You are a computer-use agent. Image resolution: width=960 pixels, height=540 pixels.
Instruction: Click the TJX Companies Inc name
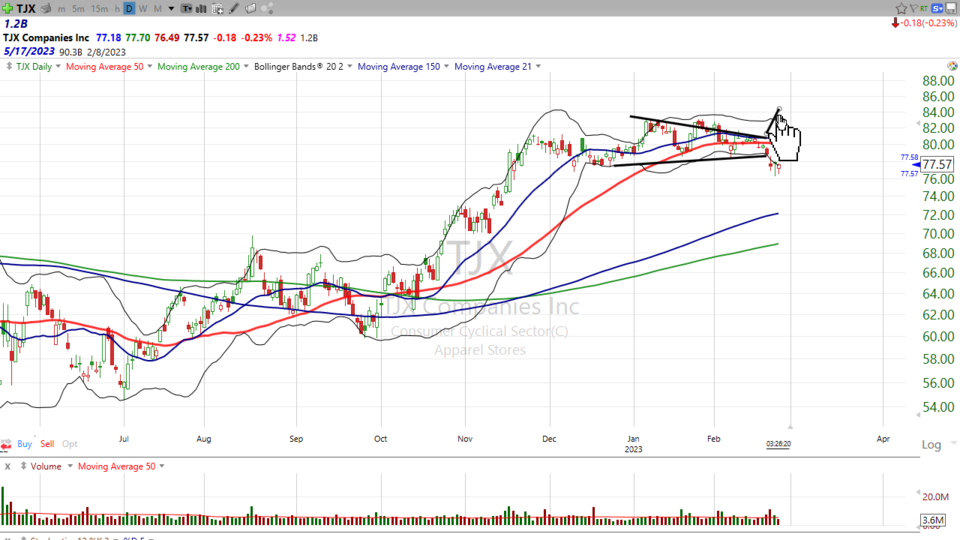click(x=46, y=38)
